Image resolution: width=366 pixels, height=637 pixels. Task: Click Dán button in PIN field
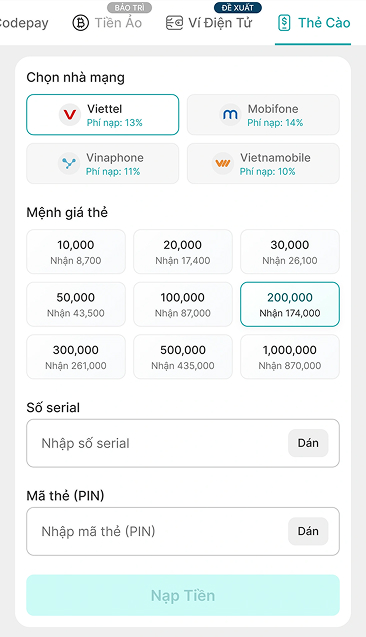pyautogui.click(x=308, y=531)
